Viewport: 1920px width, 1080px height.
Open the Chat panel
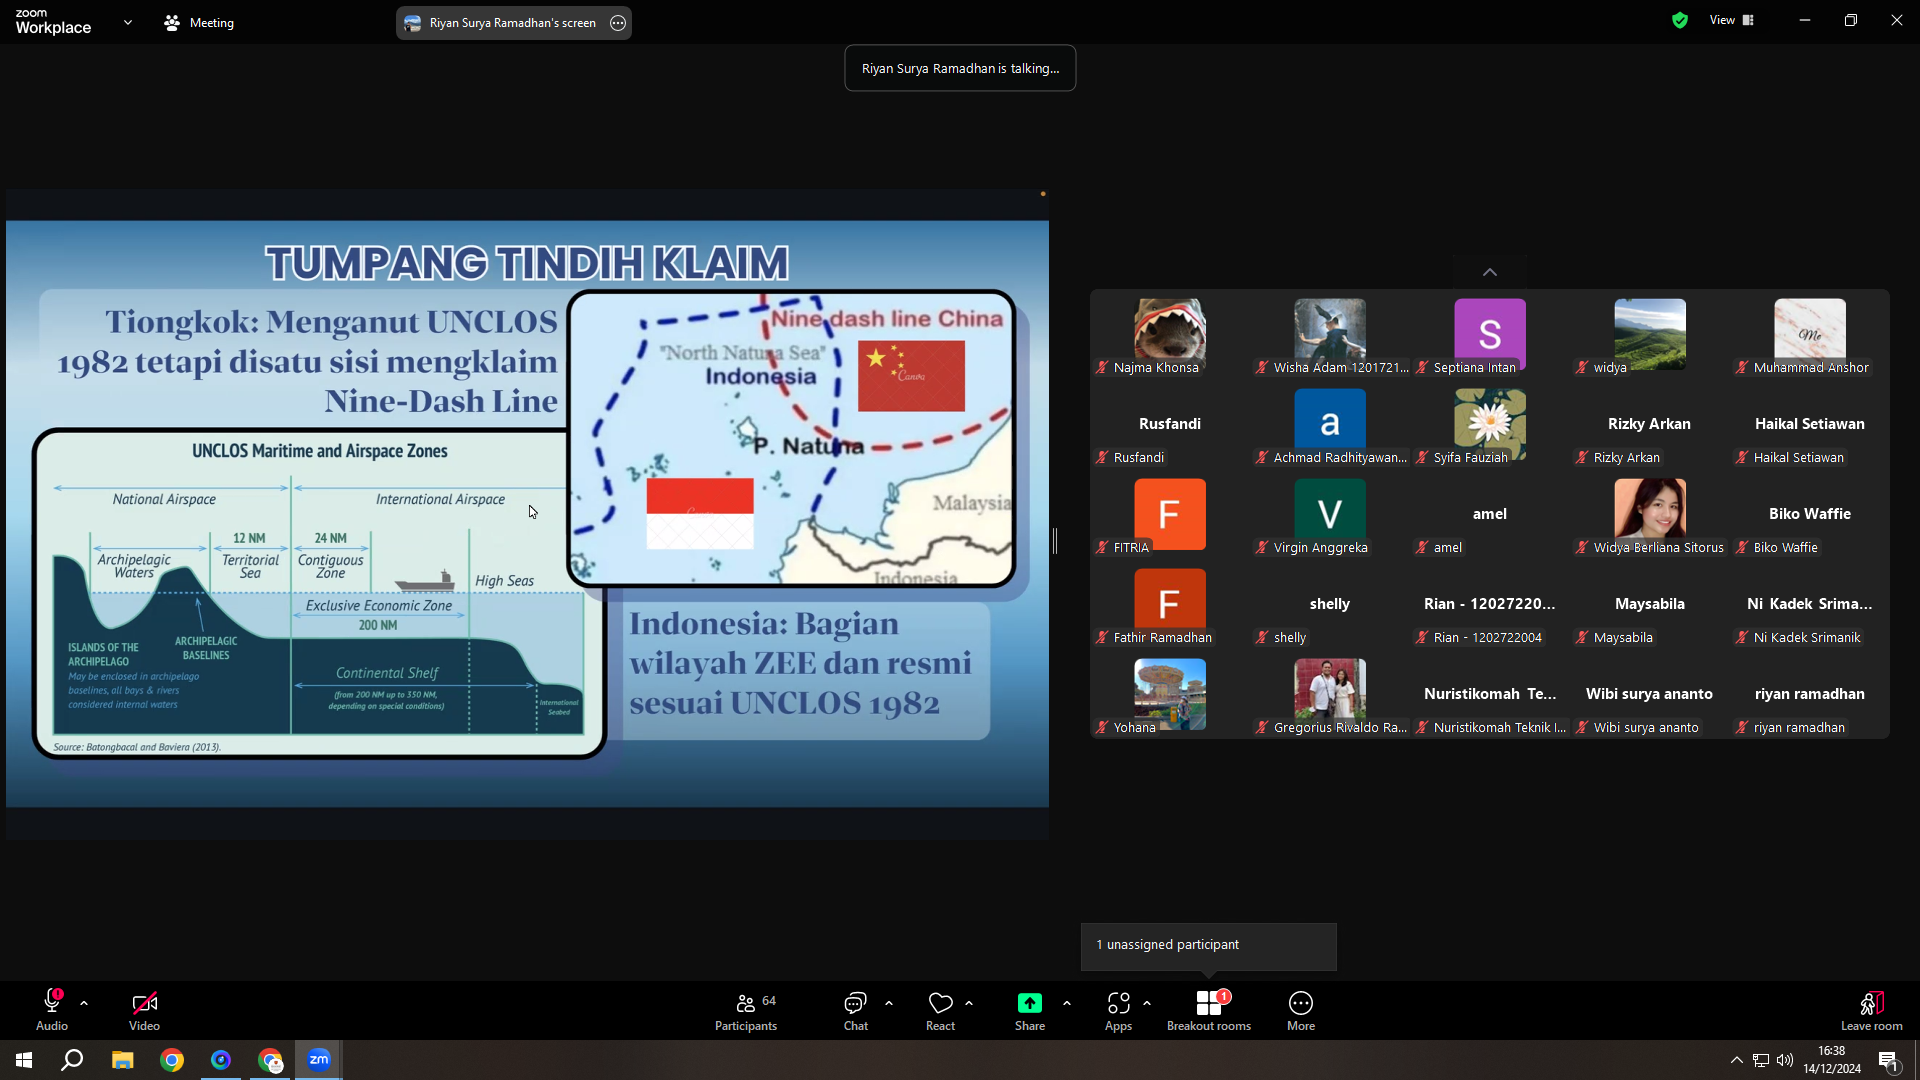(856, 1010)
